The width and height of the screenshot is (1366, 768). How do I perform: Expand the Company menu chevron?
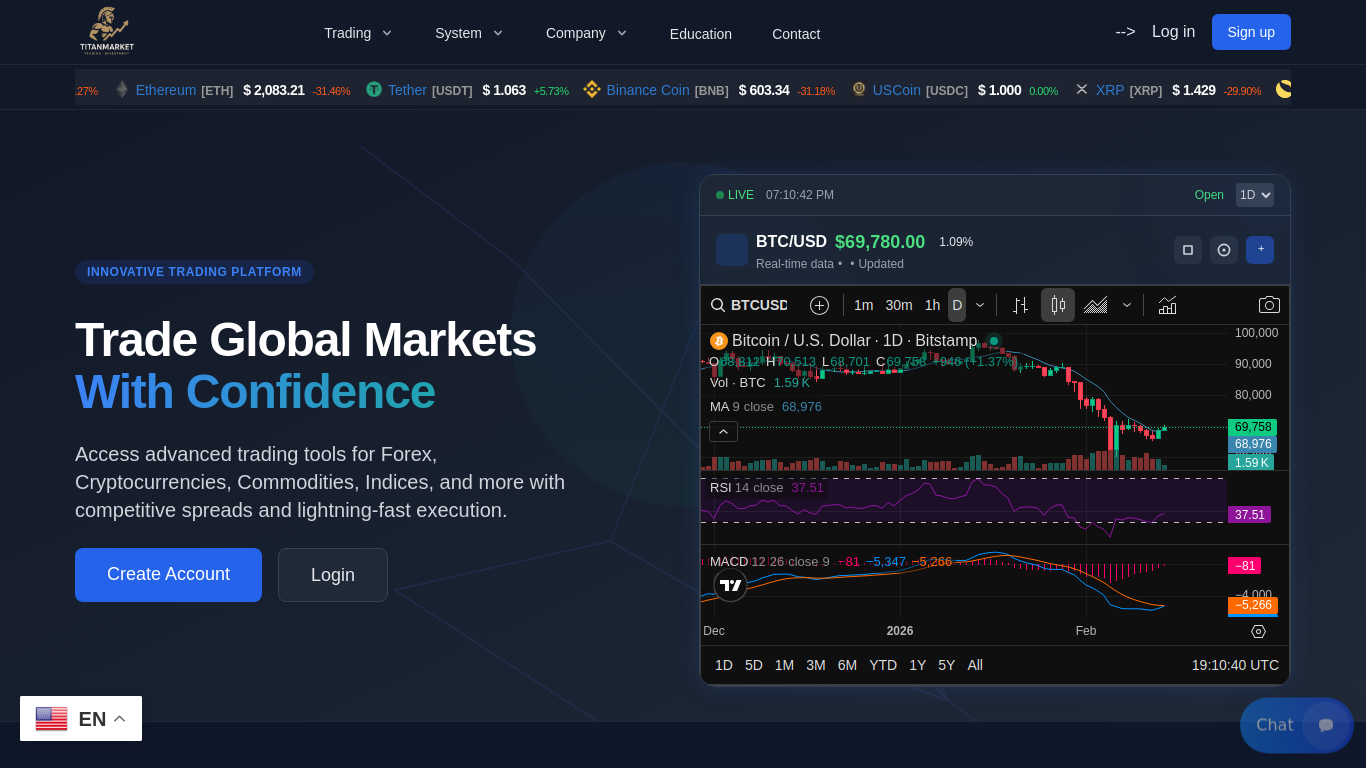621,33
